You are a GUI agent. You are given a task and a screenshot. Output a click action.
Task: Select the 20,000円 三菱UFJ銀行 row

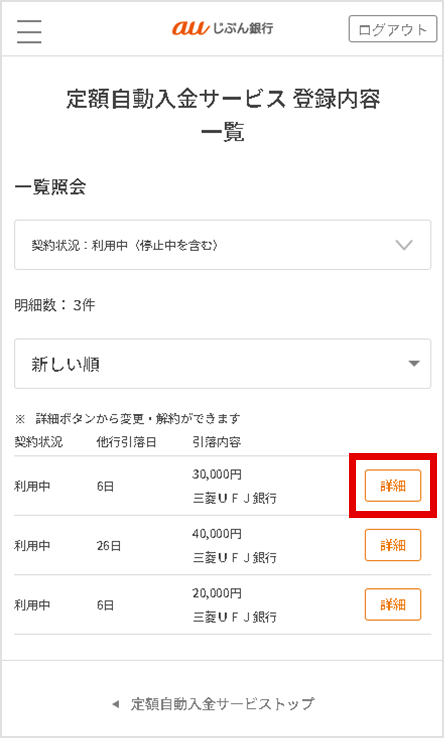pyautogui.click(x=222, y=604)
